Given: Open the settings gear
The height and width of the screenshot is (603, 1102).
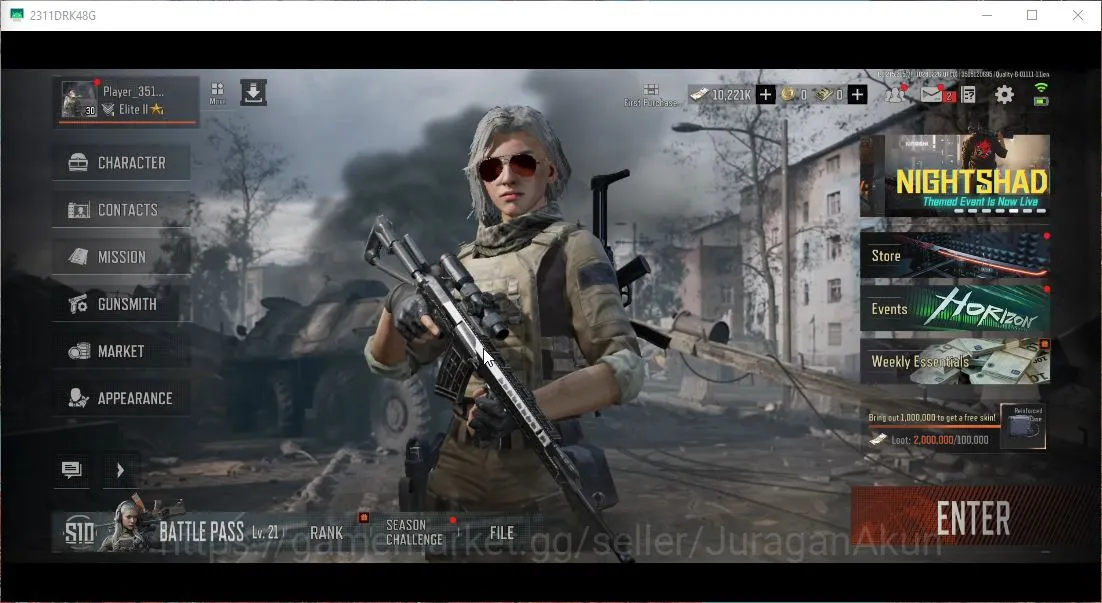Looking at the screenshot, I should tap(1004, 95).
